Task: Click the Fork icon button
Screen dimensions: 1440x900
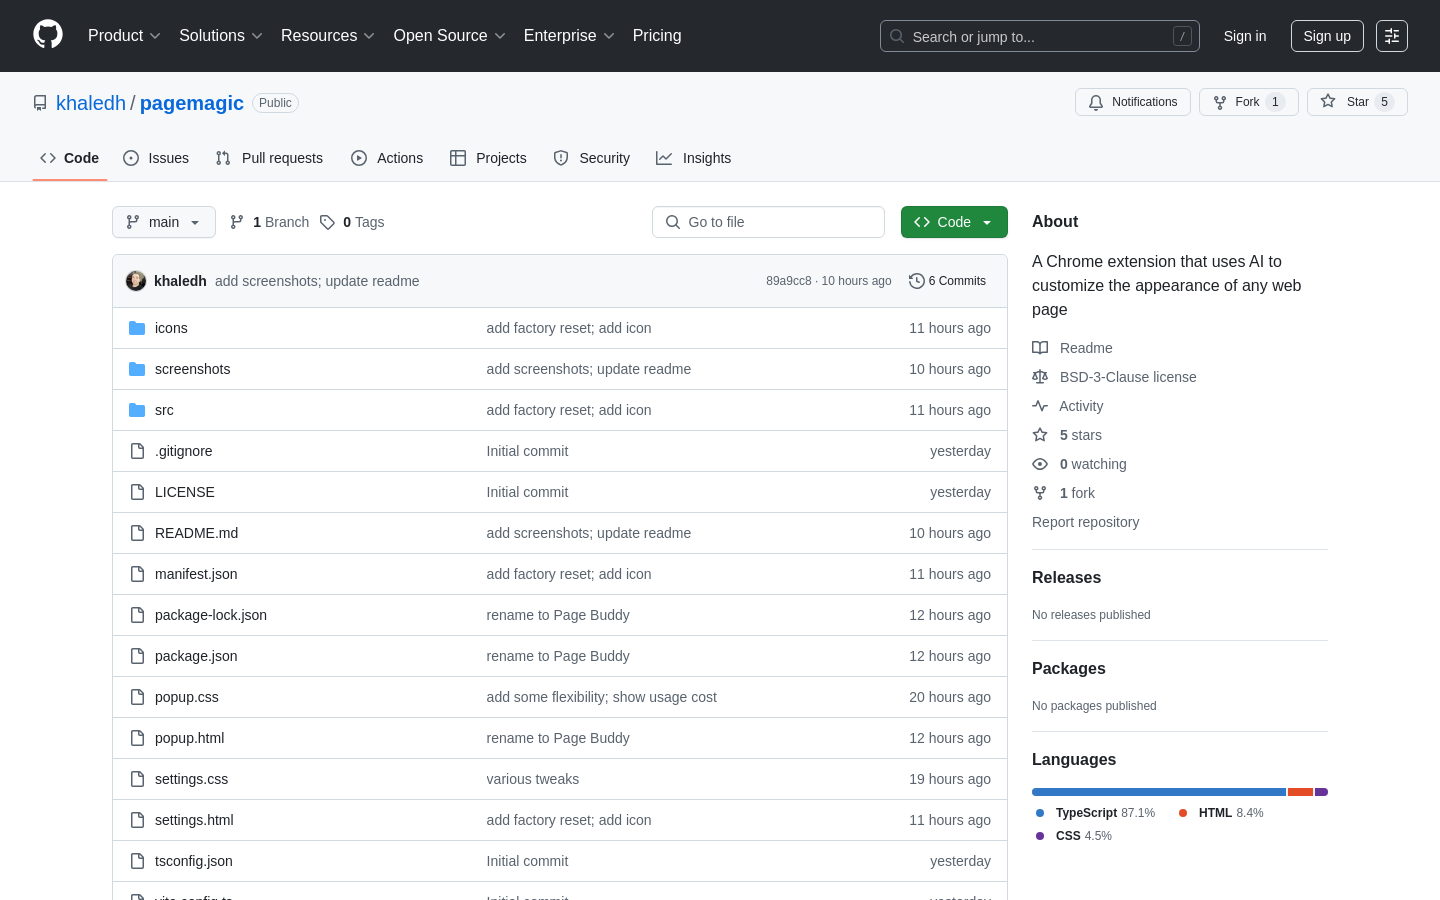Action: point(1220,102)
